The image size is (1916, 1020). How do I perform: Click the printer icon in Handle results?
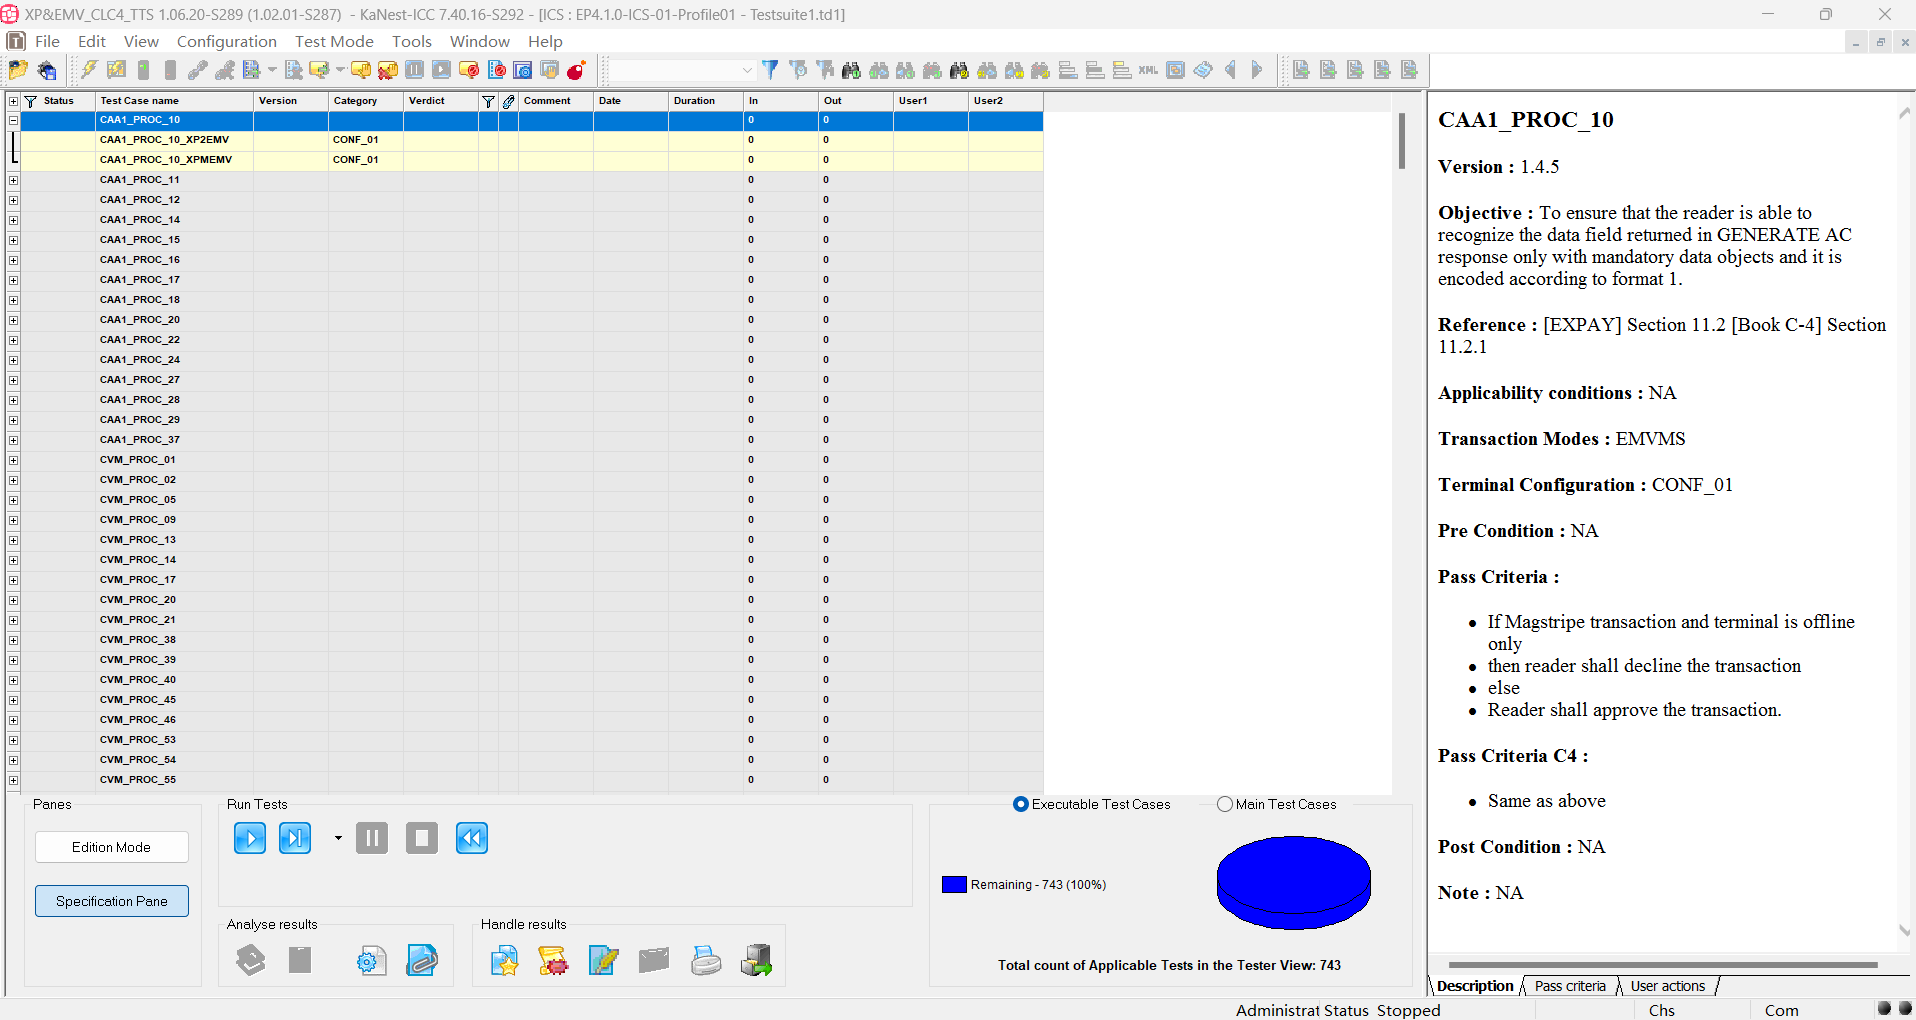[x=706, y=961]
